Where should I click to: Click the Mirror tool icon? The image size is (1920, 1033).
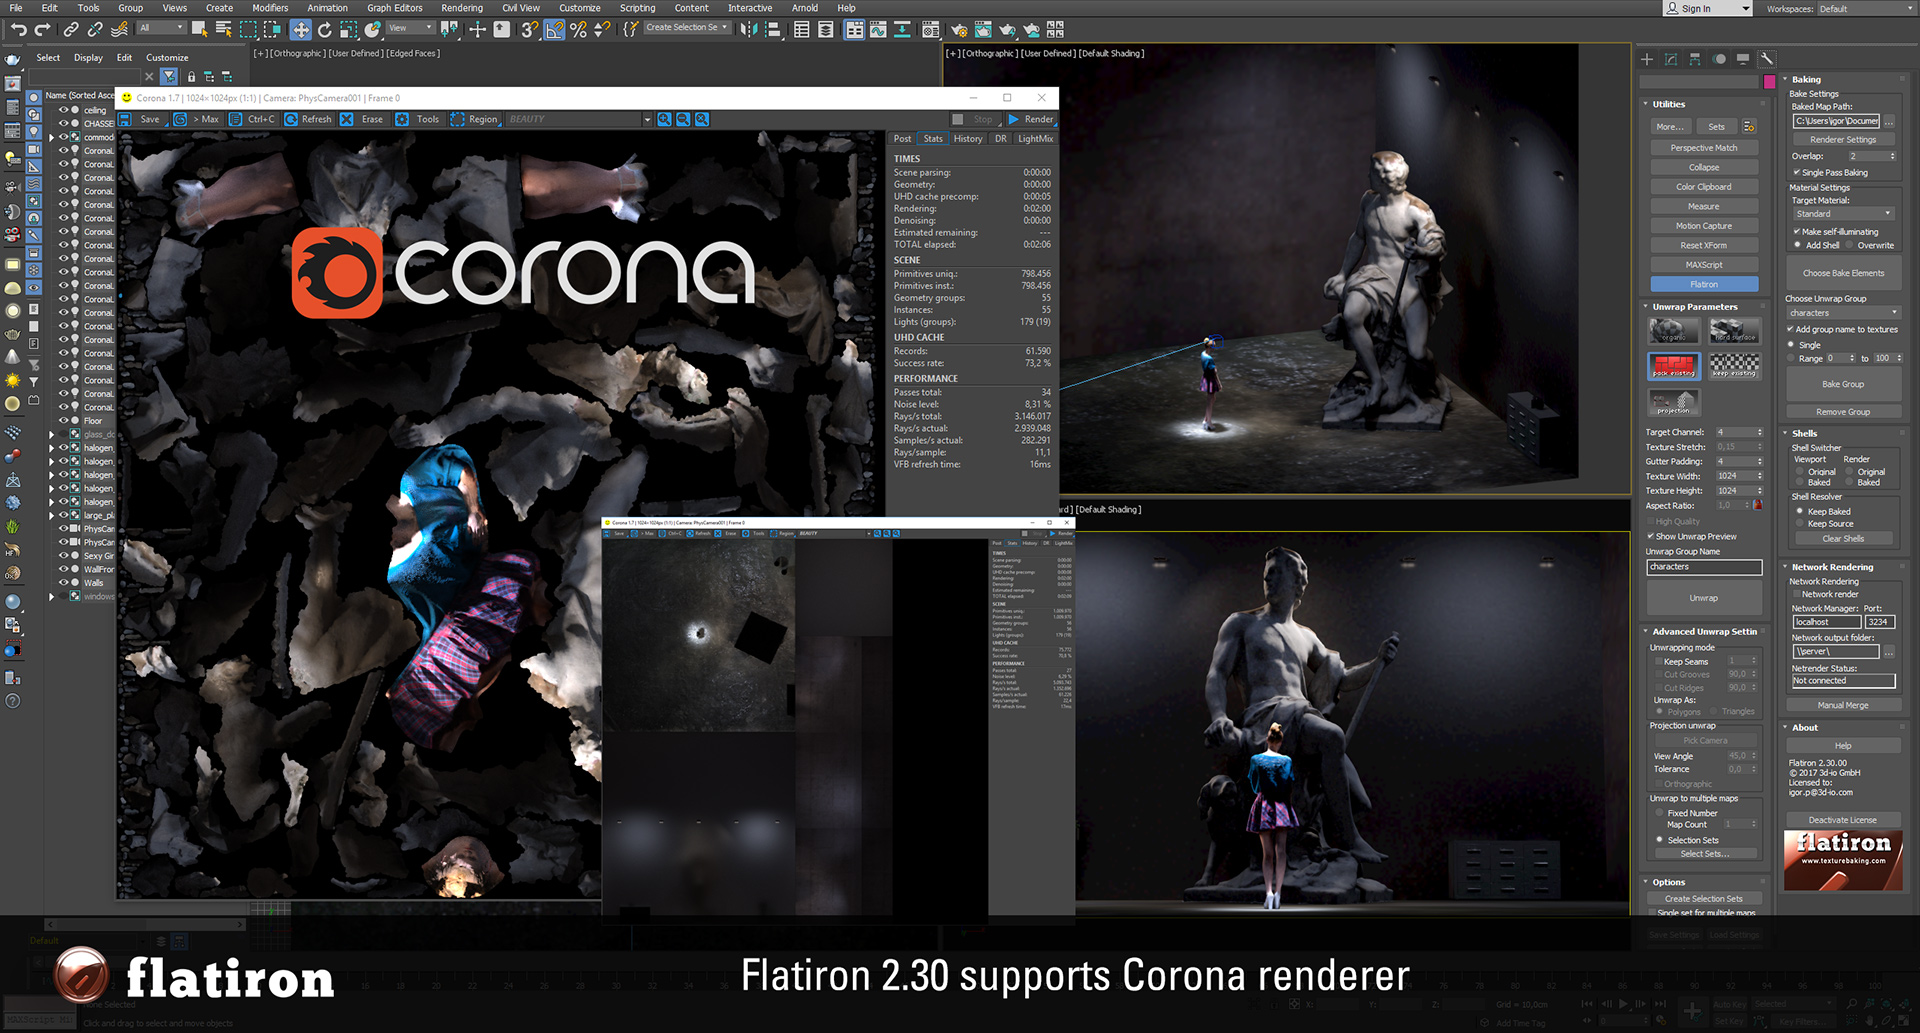748,30
